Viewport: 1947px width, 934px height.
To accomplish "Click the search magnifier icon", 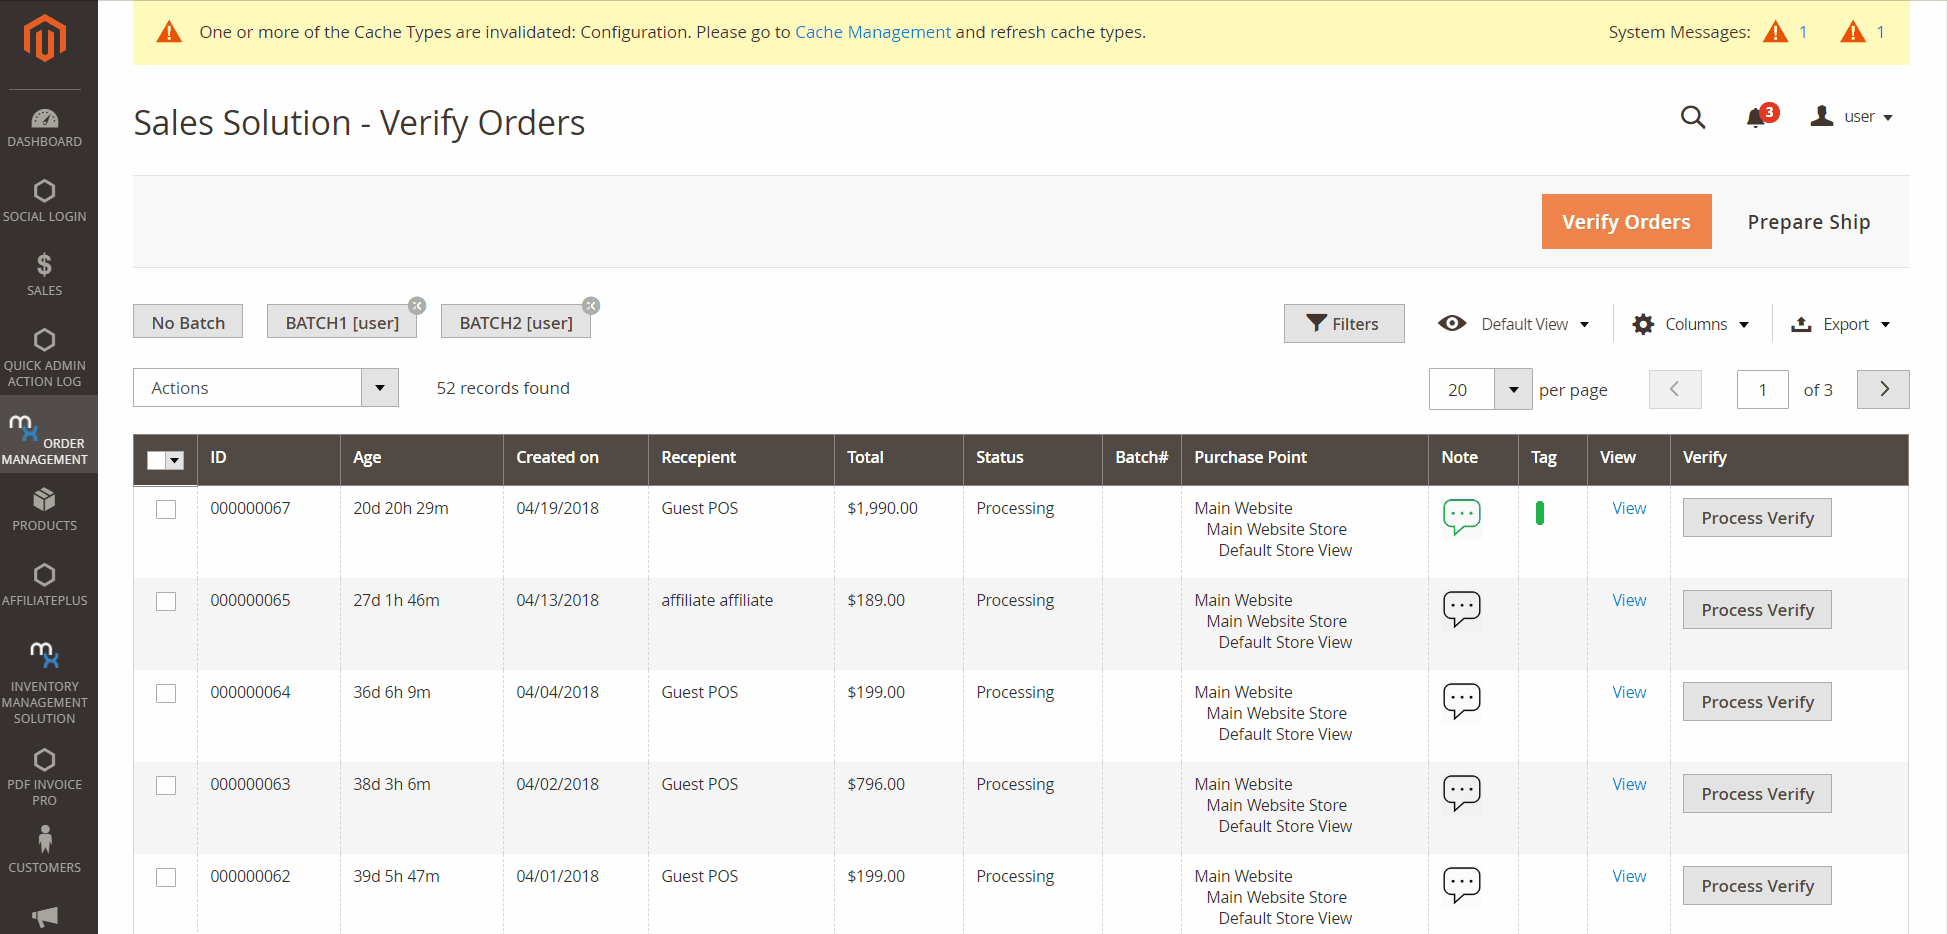I will (1692, 117).
